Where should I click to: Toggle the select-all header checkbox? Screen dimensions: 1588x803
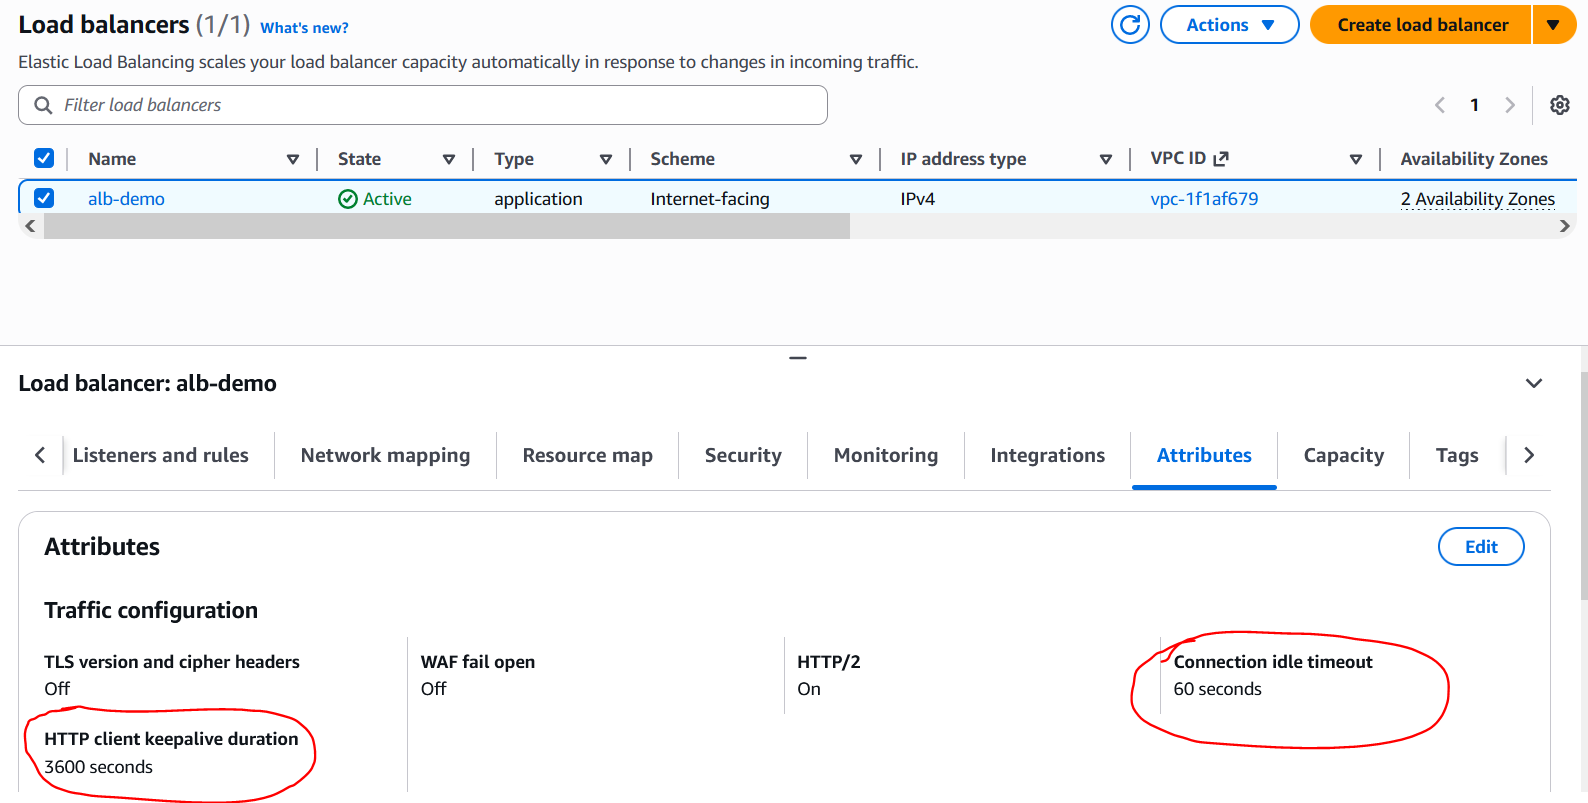pos(44,158)
